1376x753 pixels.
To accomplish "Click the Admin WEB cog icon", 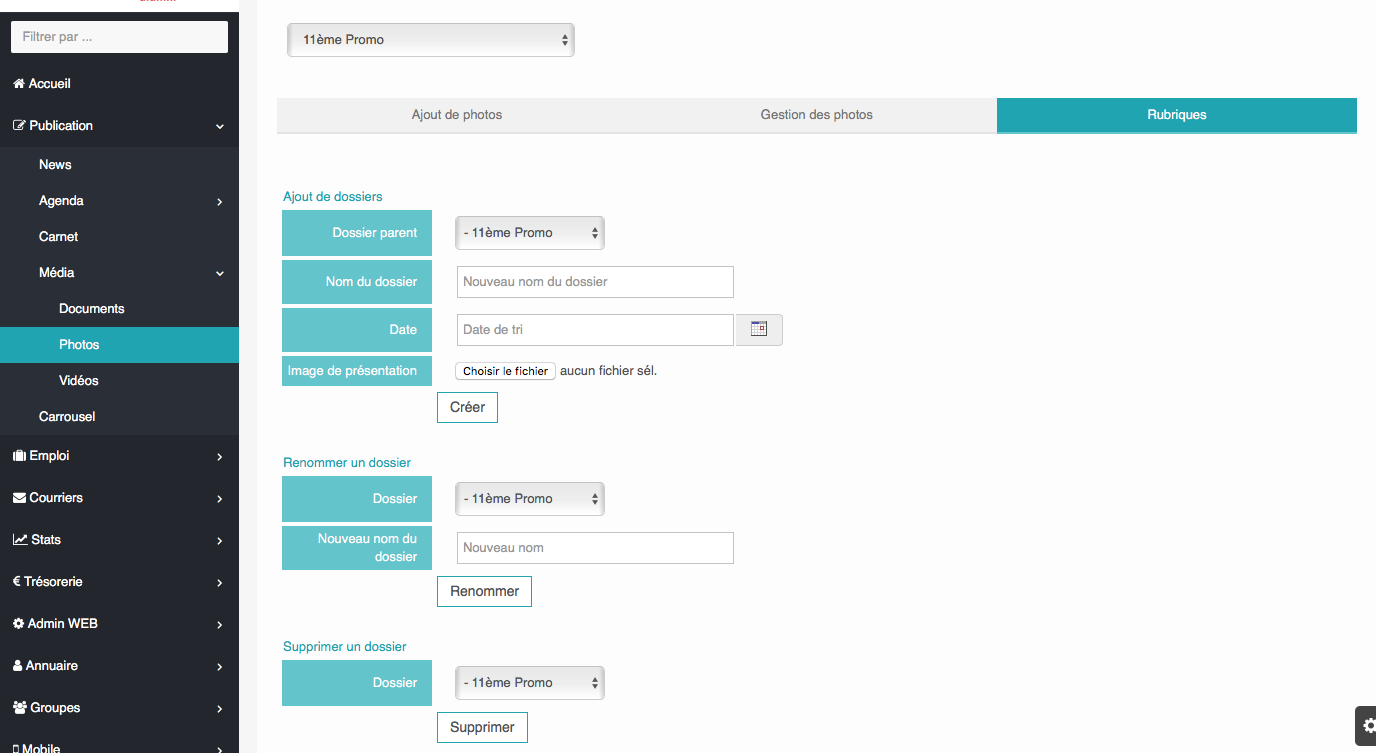I will (x=18, y=624).
